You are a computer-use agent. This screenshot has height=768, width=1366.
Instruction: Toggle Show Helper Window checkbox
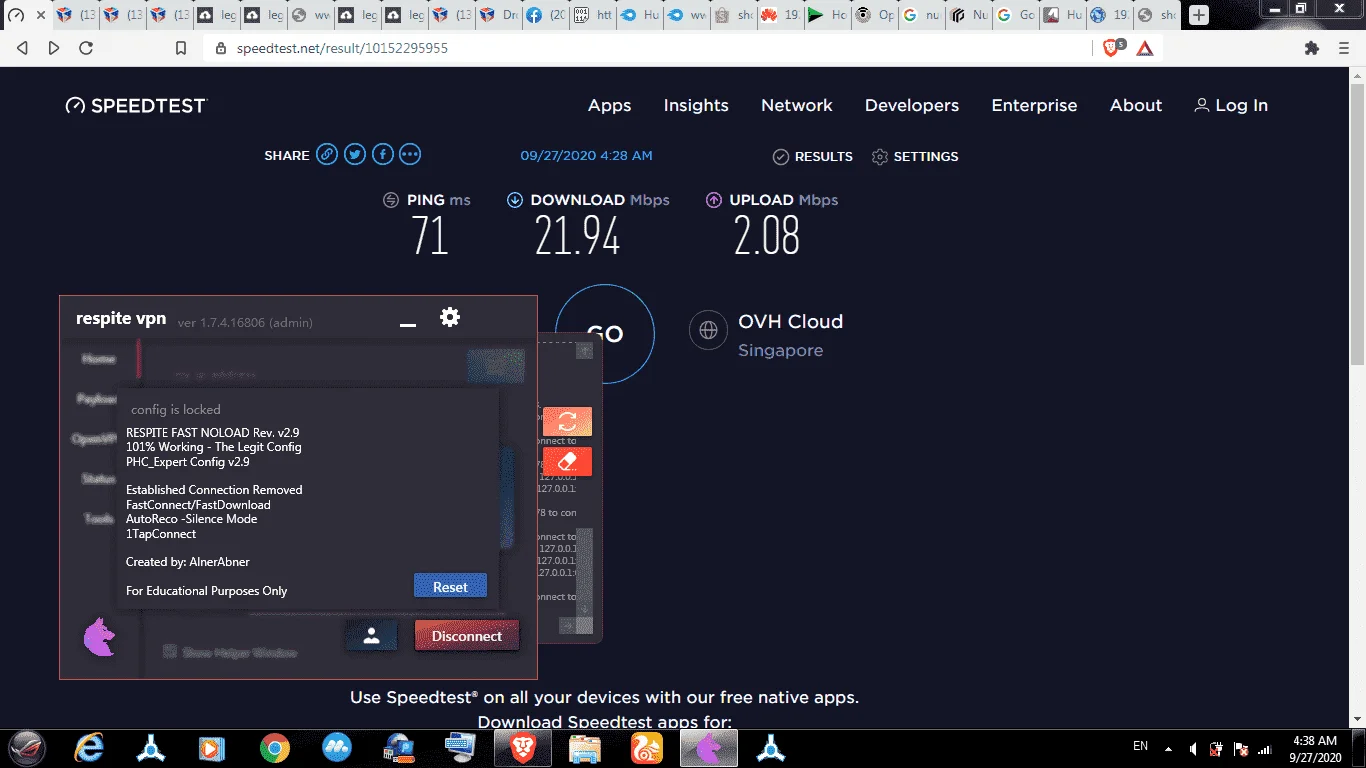(x=171, y=651)
